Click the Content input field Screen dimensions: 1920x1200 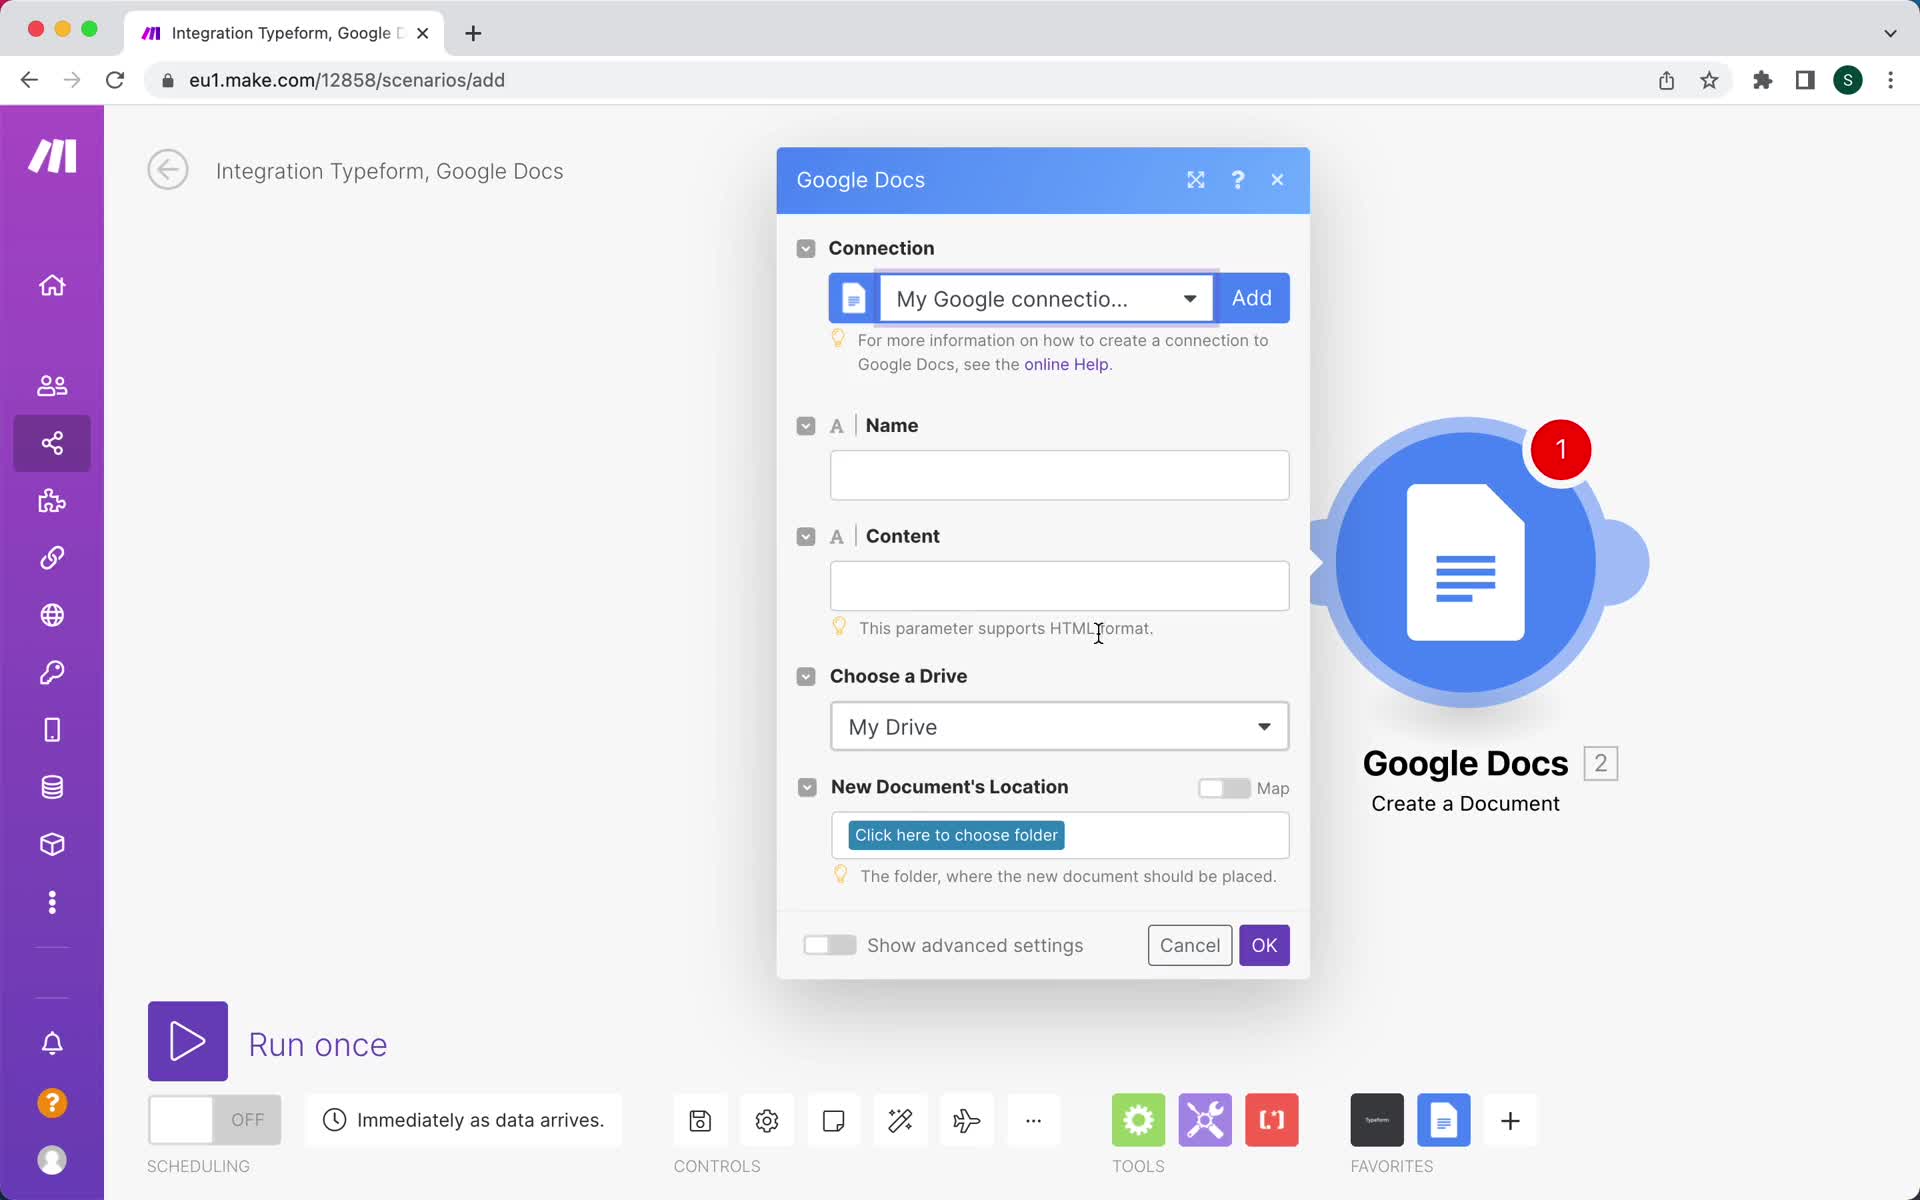pyautogui.click(x=1056, y=582)
